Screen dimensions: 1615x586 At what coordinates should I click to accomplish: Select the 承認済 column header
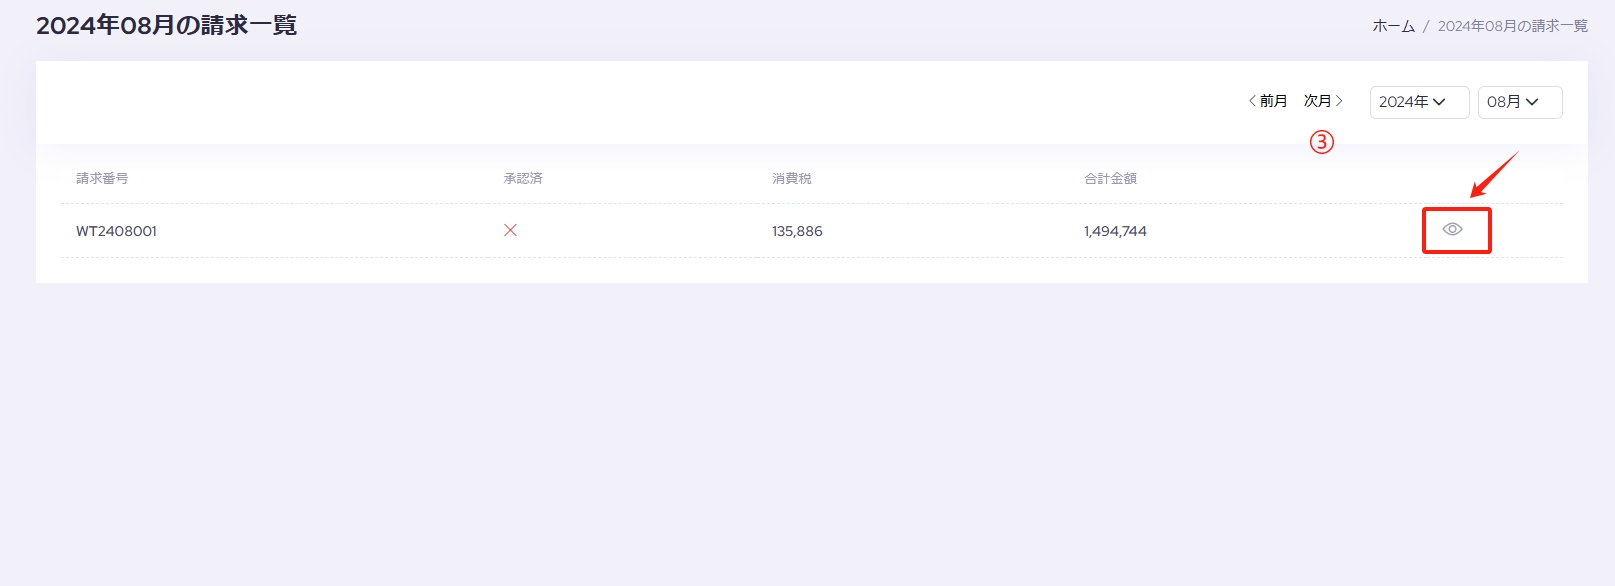click(523, 178)
